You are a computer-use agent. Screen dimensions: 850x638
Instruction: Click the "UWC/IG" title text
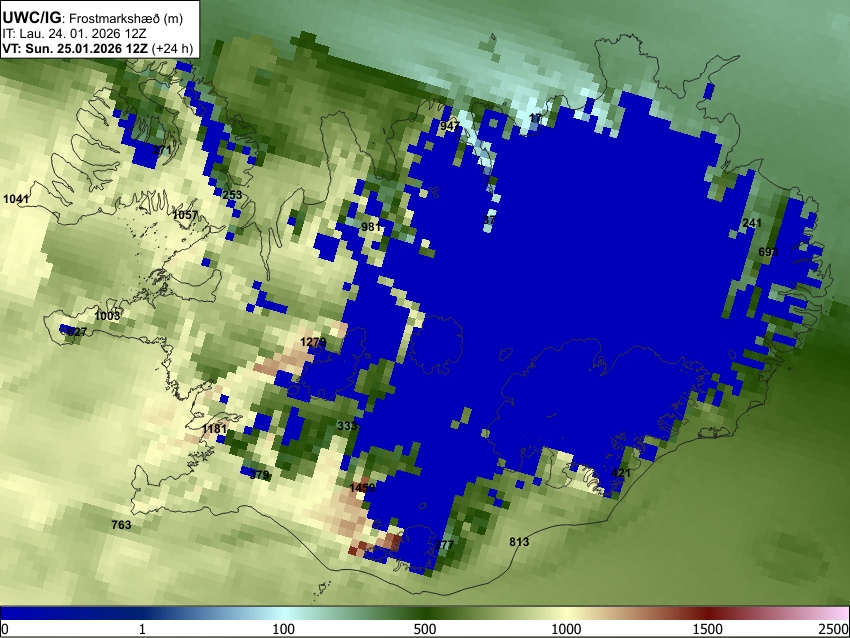pos(31,18)
